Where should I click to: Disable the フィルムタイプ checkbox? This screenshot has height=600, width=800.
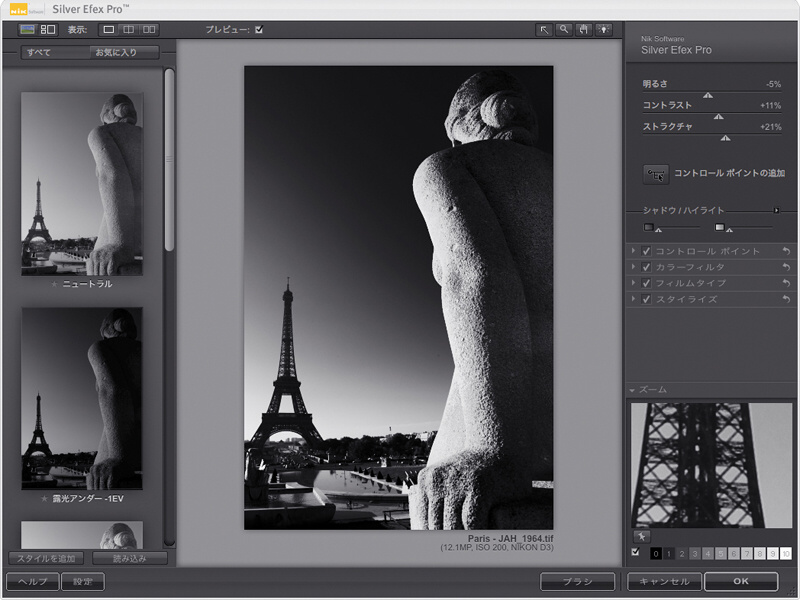(646, 283)
